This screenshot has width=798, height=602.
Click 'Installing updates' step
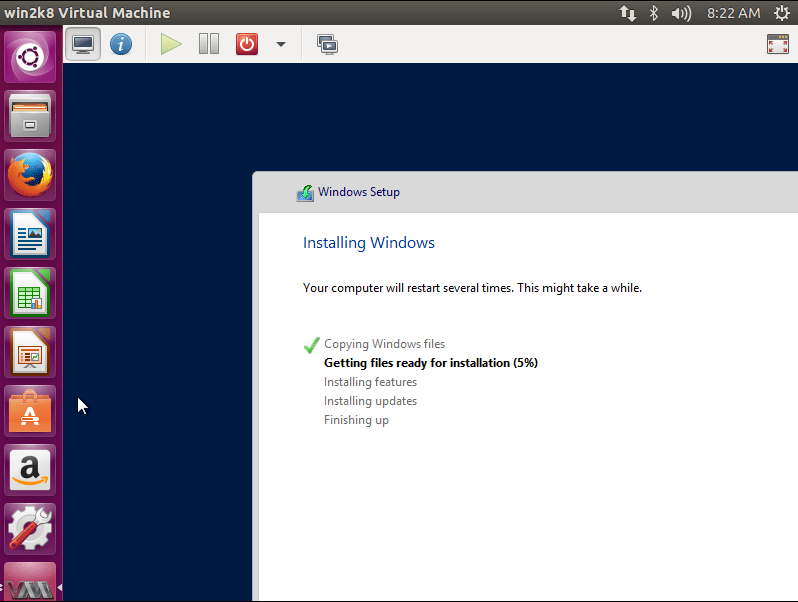370,401
